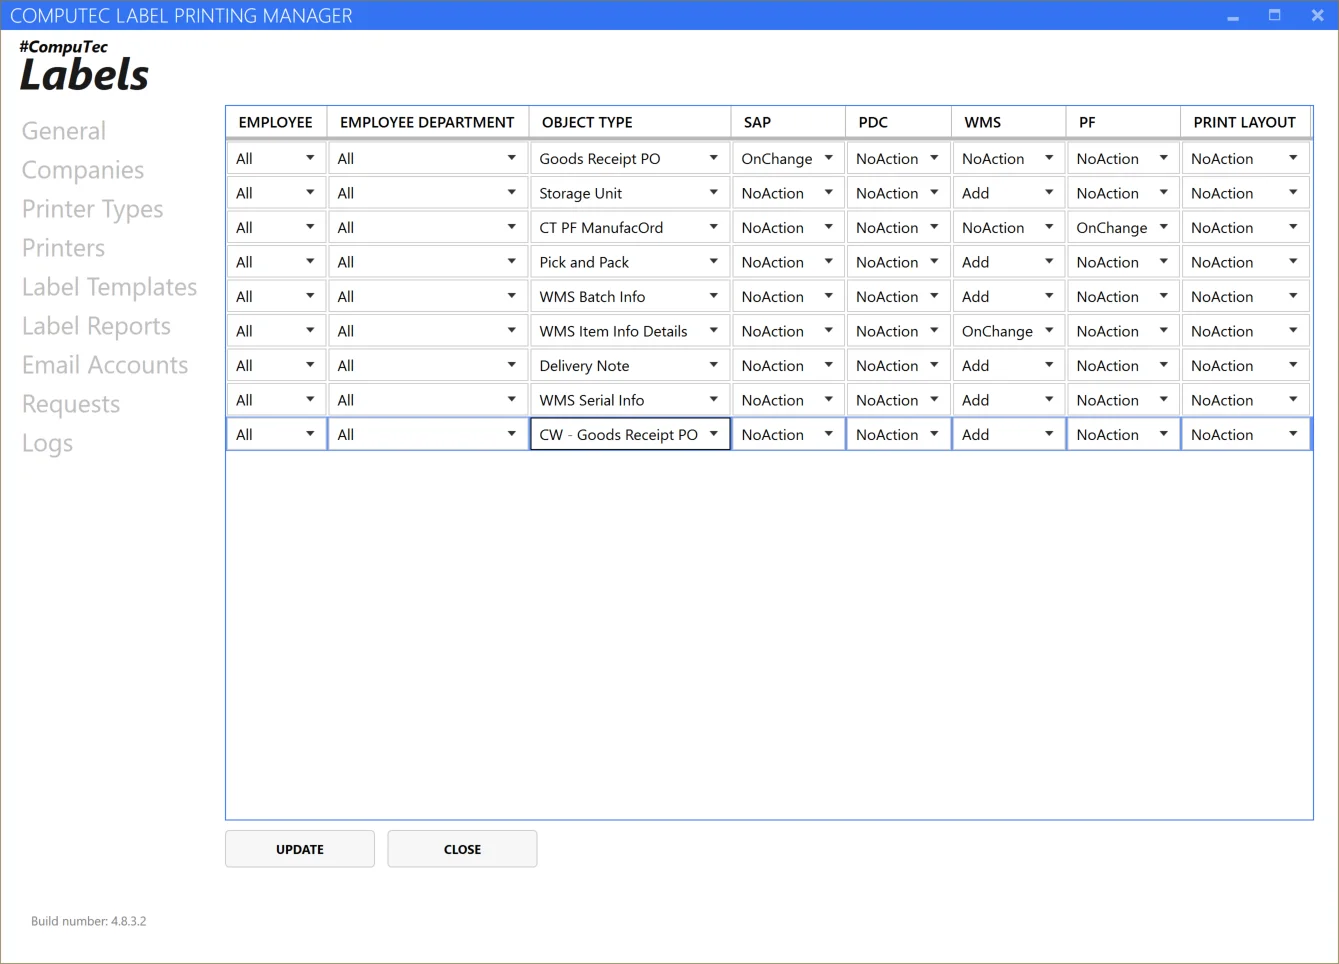Image resolution: width=1339 pixels, height=964 pixels.
Task: Open WMS dropdown in CT PF ManufacOrd row
Action: [x=1008, y=228]
